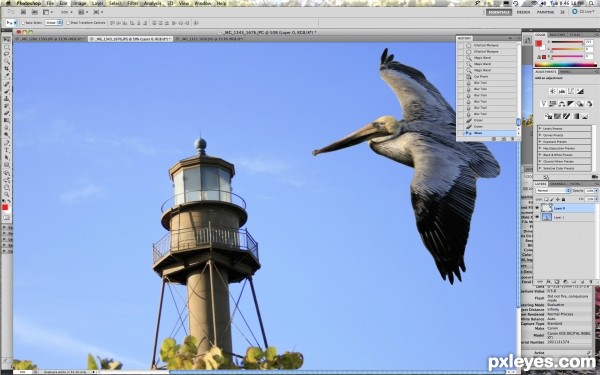Select the Brush tool

click(8, 91)
